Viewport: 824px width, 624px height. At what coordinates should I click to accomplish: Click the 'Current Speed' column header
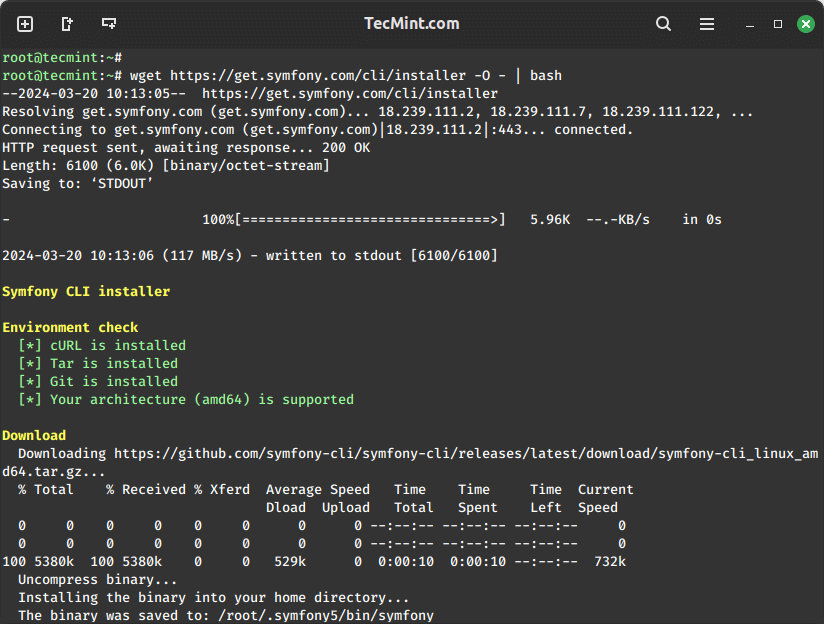[605, 498]
